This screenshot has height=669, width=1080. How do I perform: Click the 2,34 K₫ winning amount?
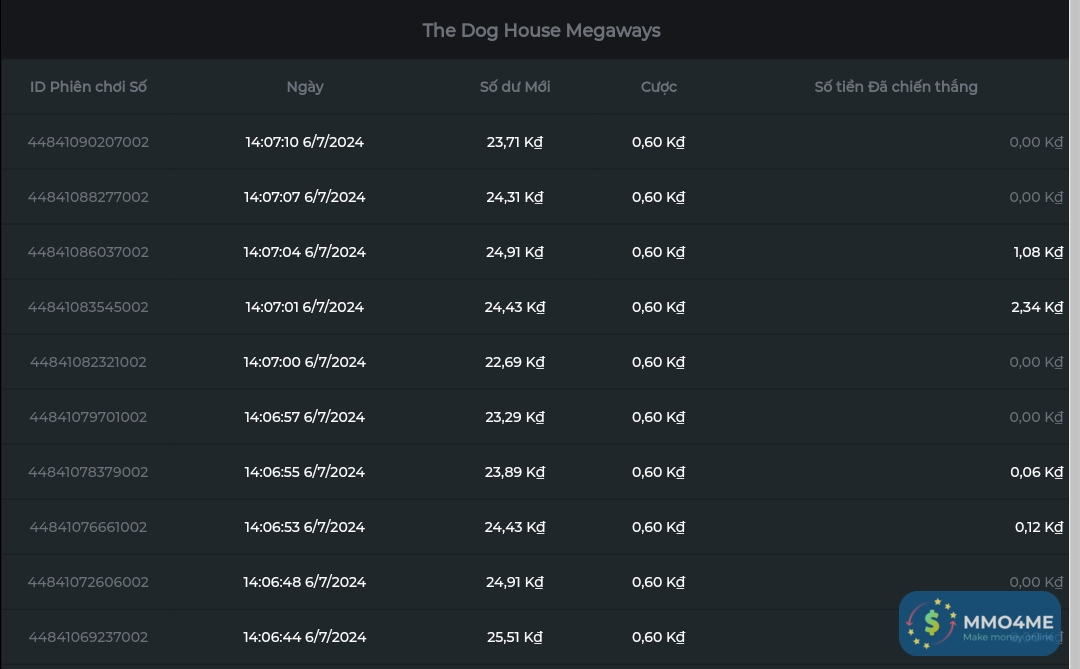click(x=1036, y=307)
